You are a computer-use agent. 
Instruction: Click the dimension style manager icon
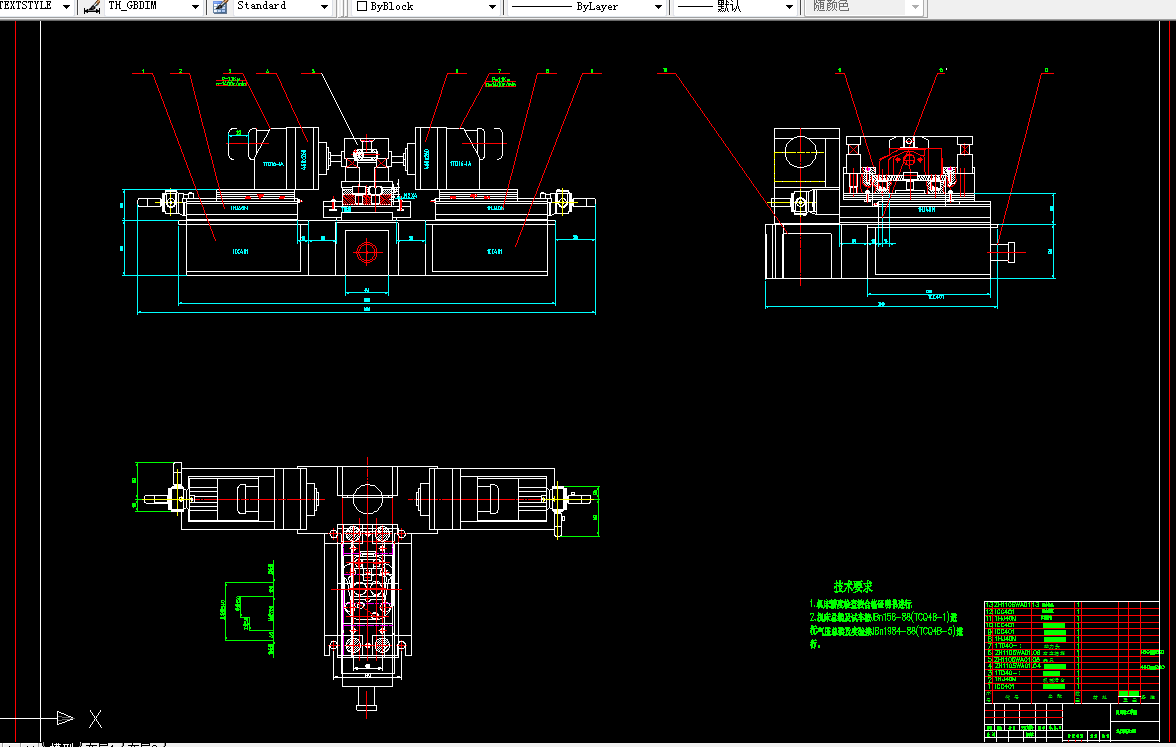click(x=92, y=7)
